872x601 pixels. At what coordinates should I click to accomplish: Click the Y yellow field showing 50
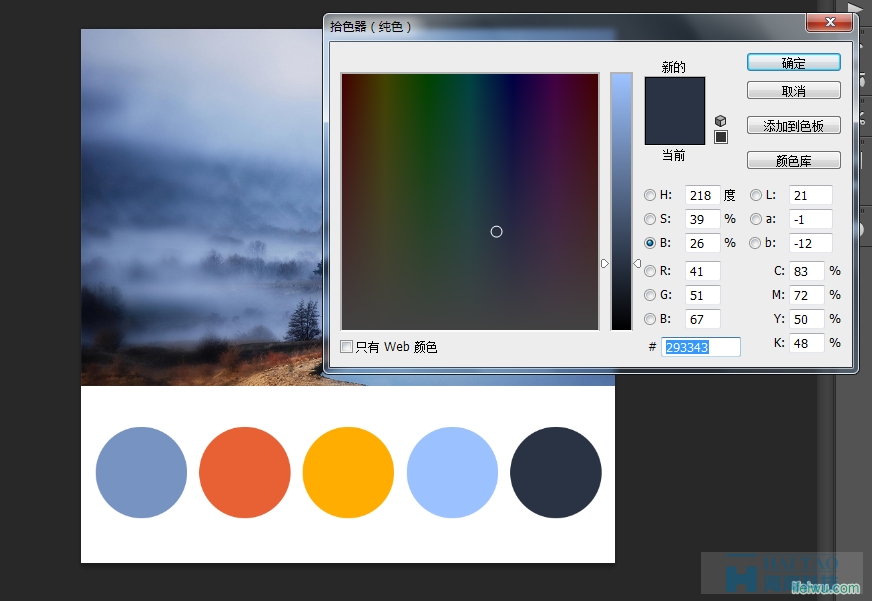coord(806,319)
